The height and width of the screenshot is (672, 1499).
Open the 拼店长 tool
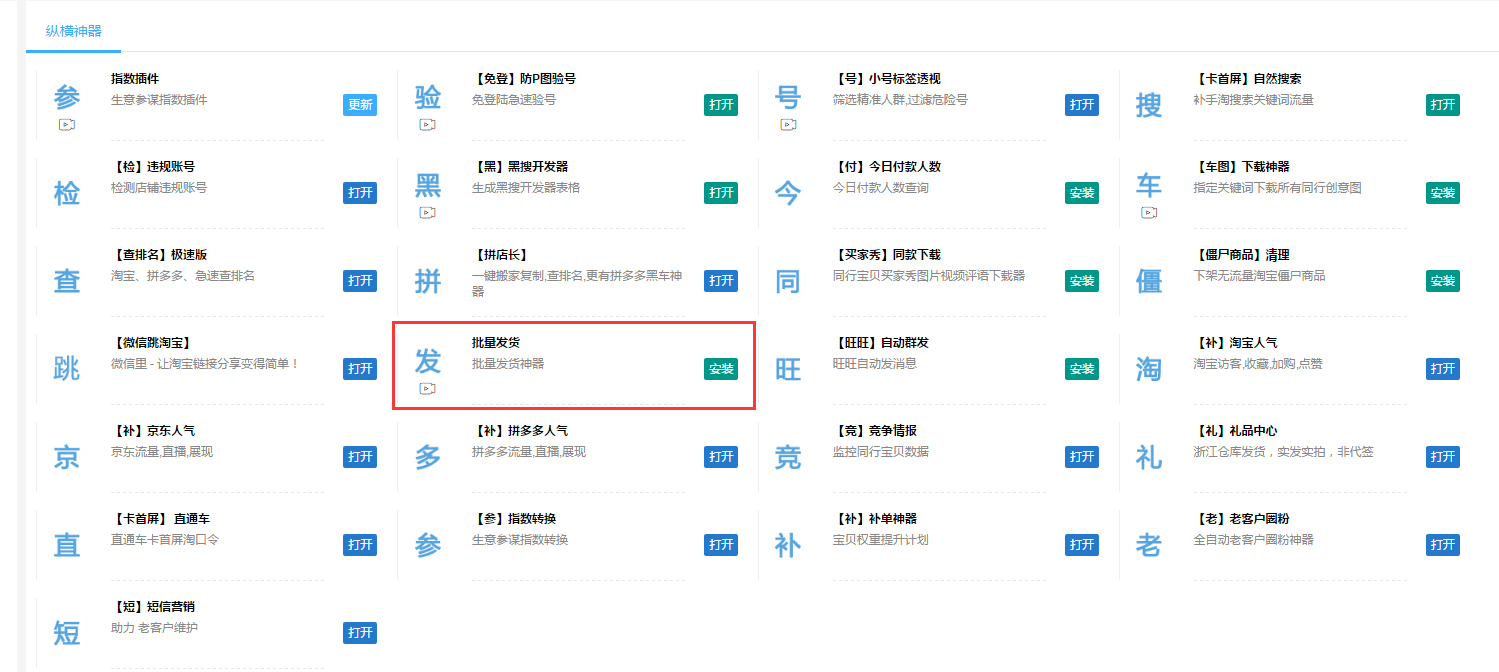[x=721, y=281]
